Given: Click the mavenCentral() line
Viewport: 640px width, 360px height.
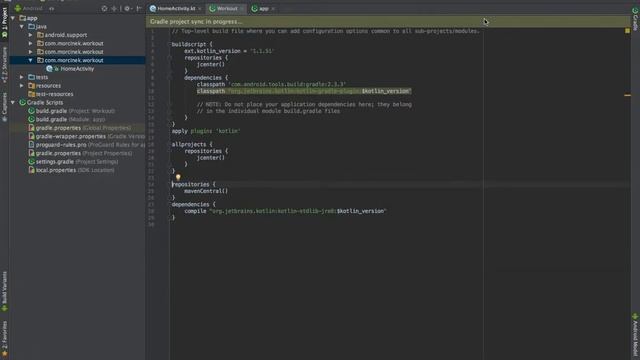Looking at the screenshot, I should (206, 191).
